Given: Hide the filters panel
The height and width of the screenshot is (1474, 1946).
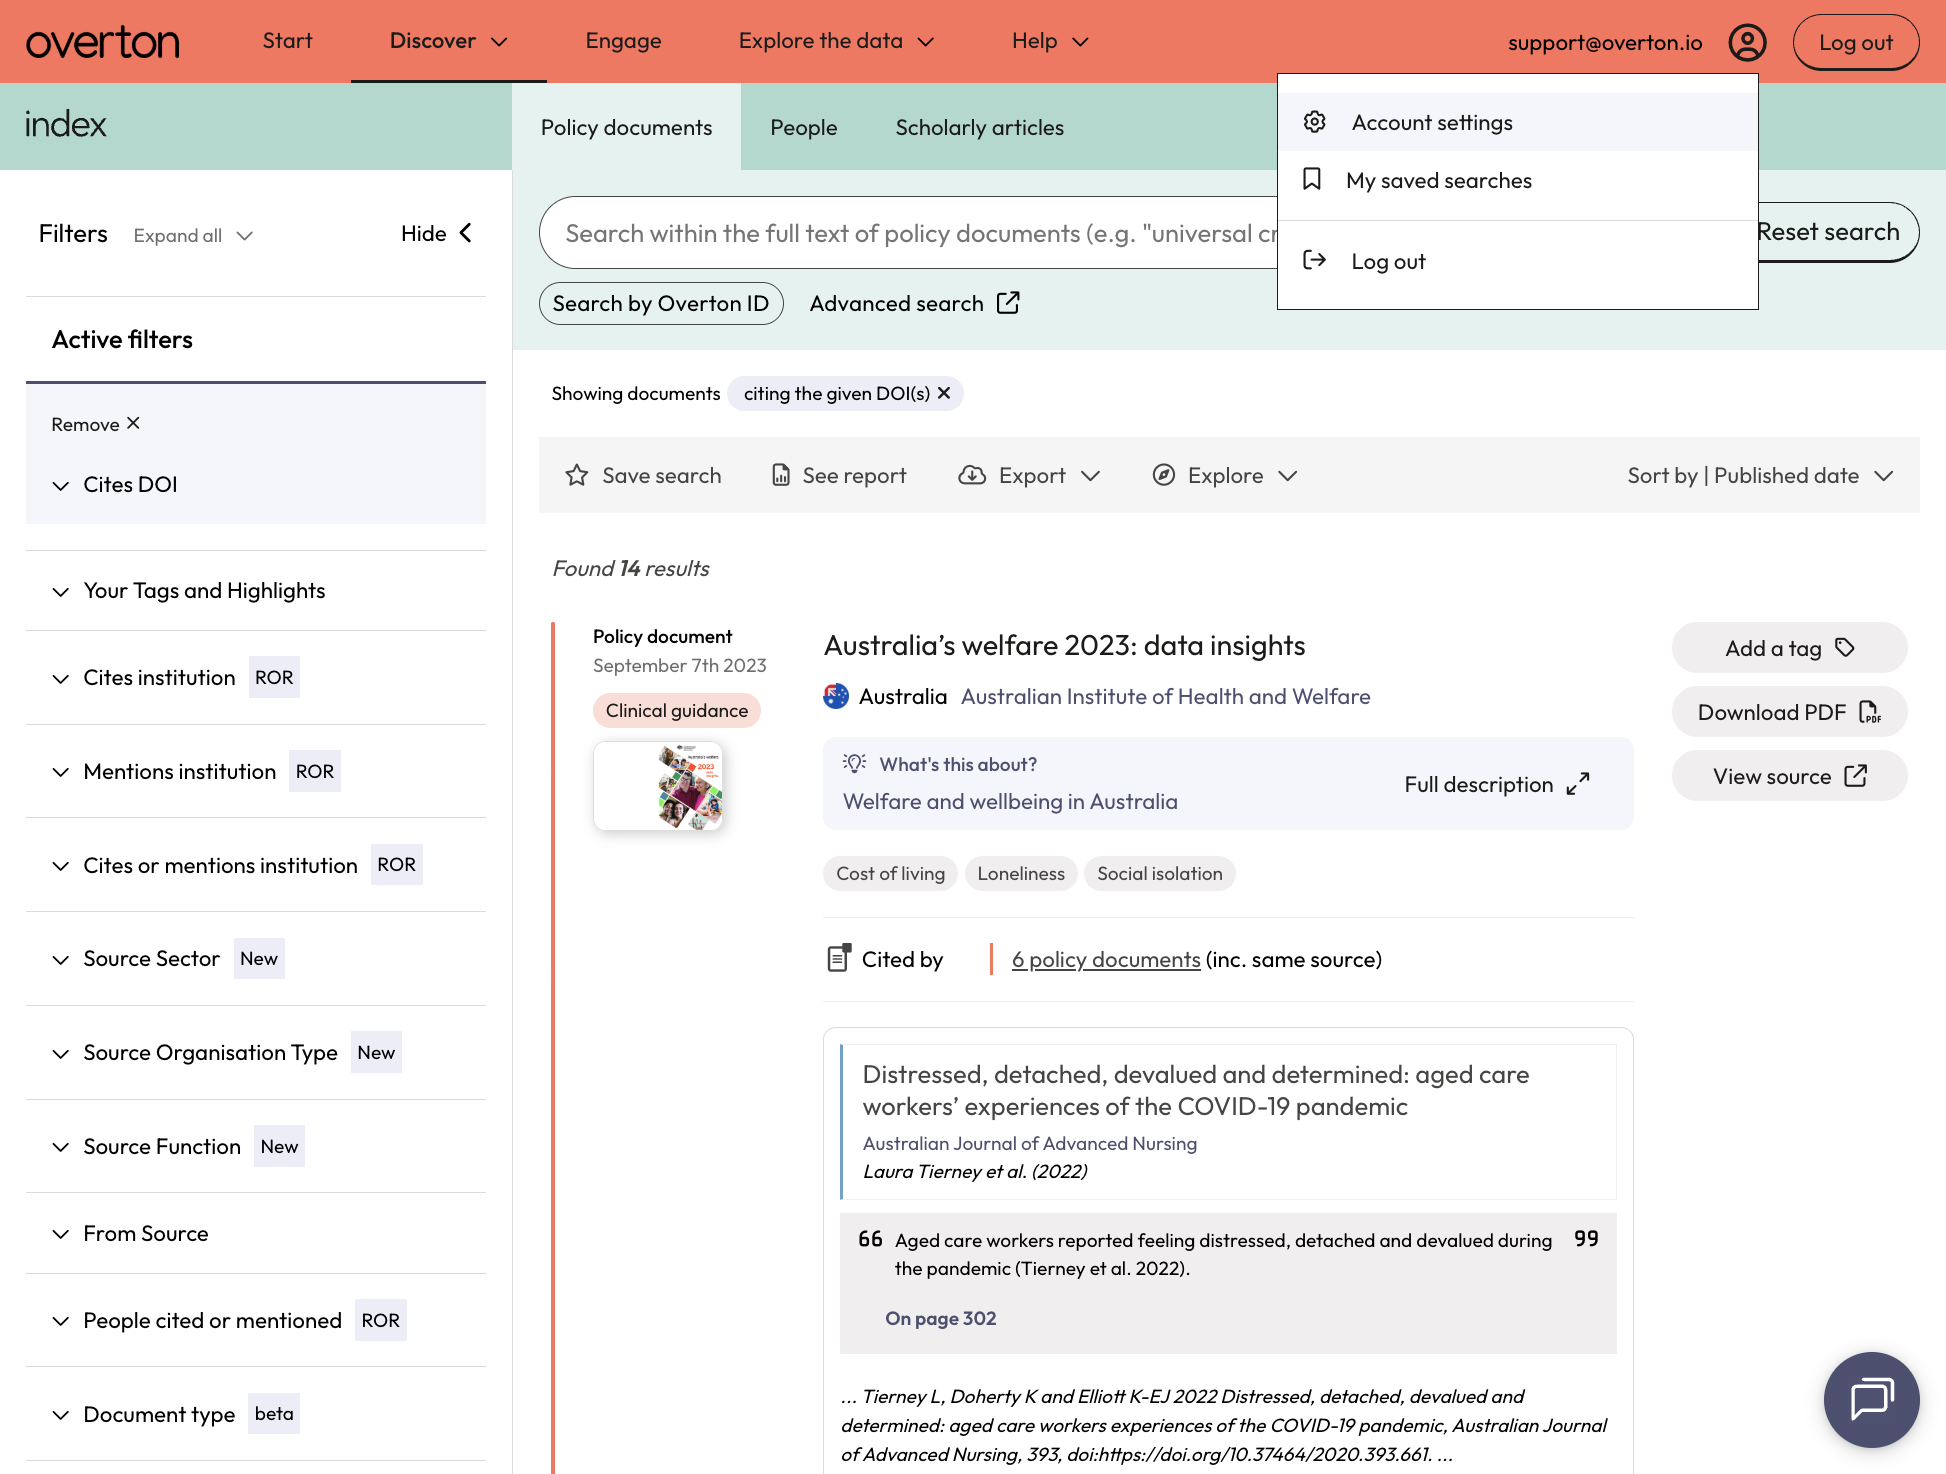Looking at the screenshot, I should 436,233.
